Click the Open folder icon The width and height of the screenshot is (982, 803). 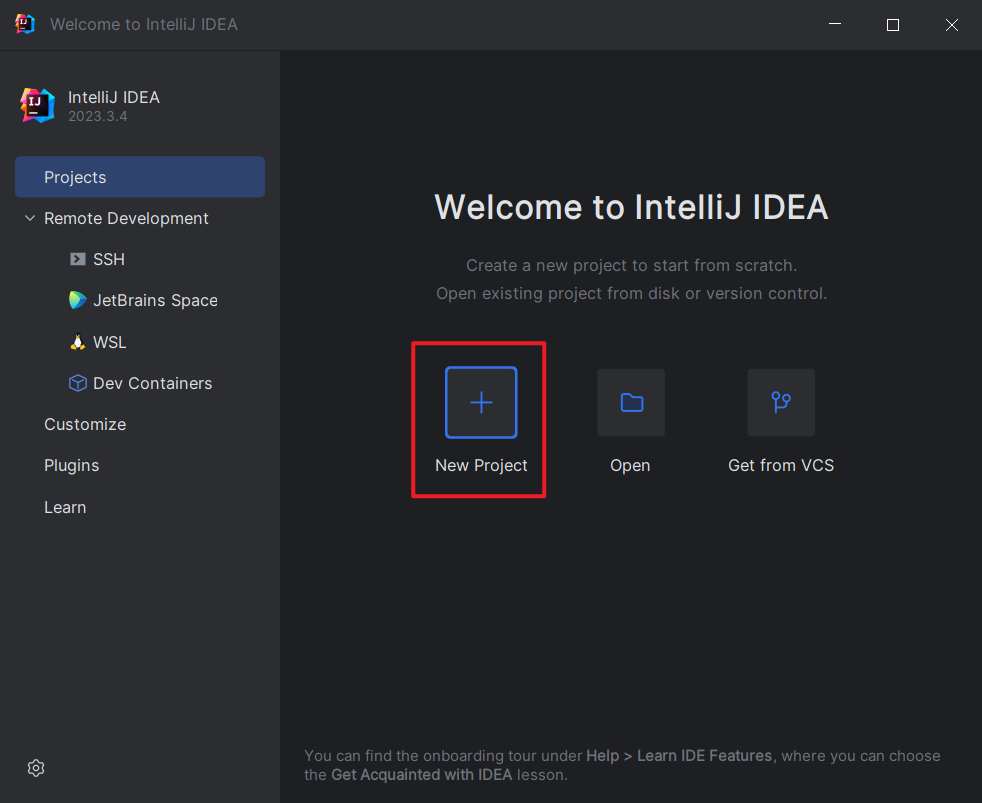point(631,402)
